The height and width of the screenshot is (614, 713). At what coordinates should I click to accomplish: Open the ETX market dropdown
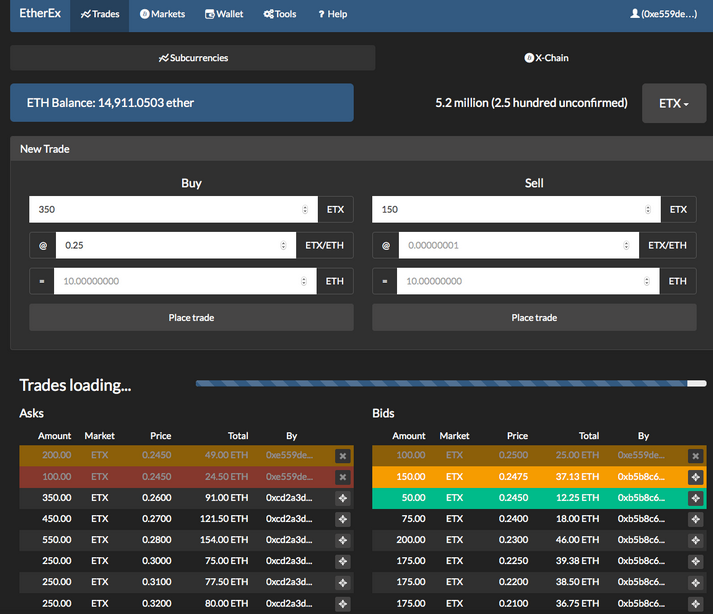(x=674, y=103)
